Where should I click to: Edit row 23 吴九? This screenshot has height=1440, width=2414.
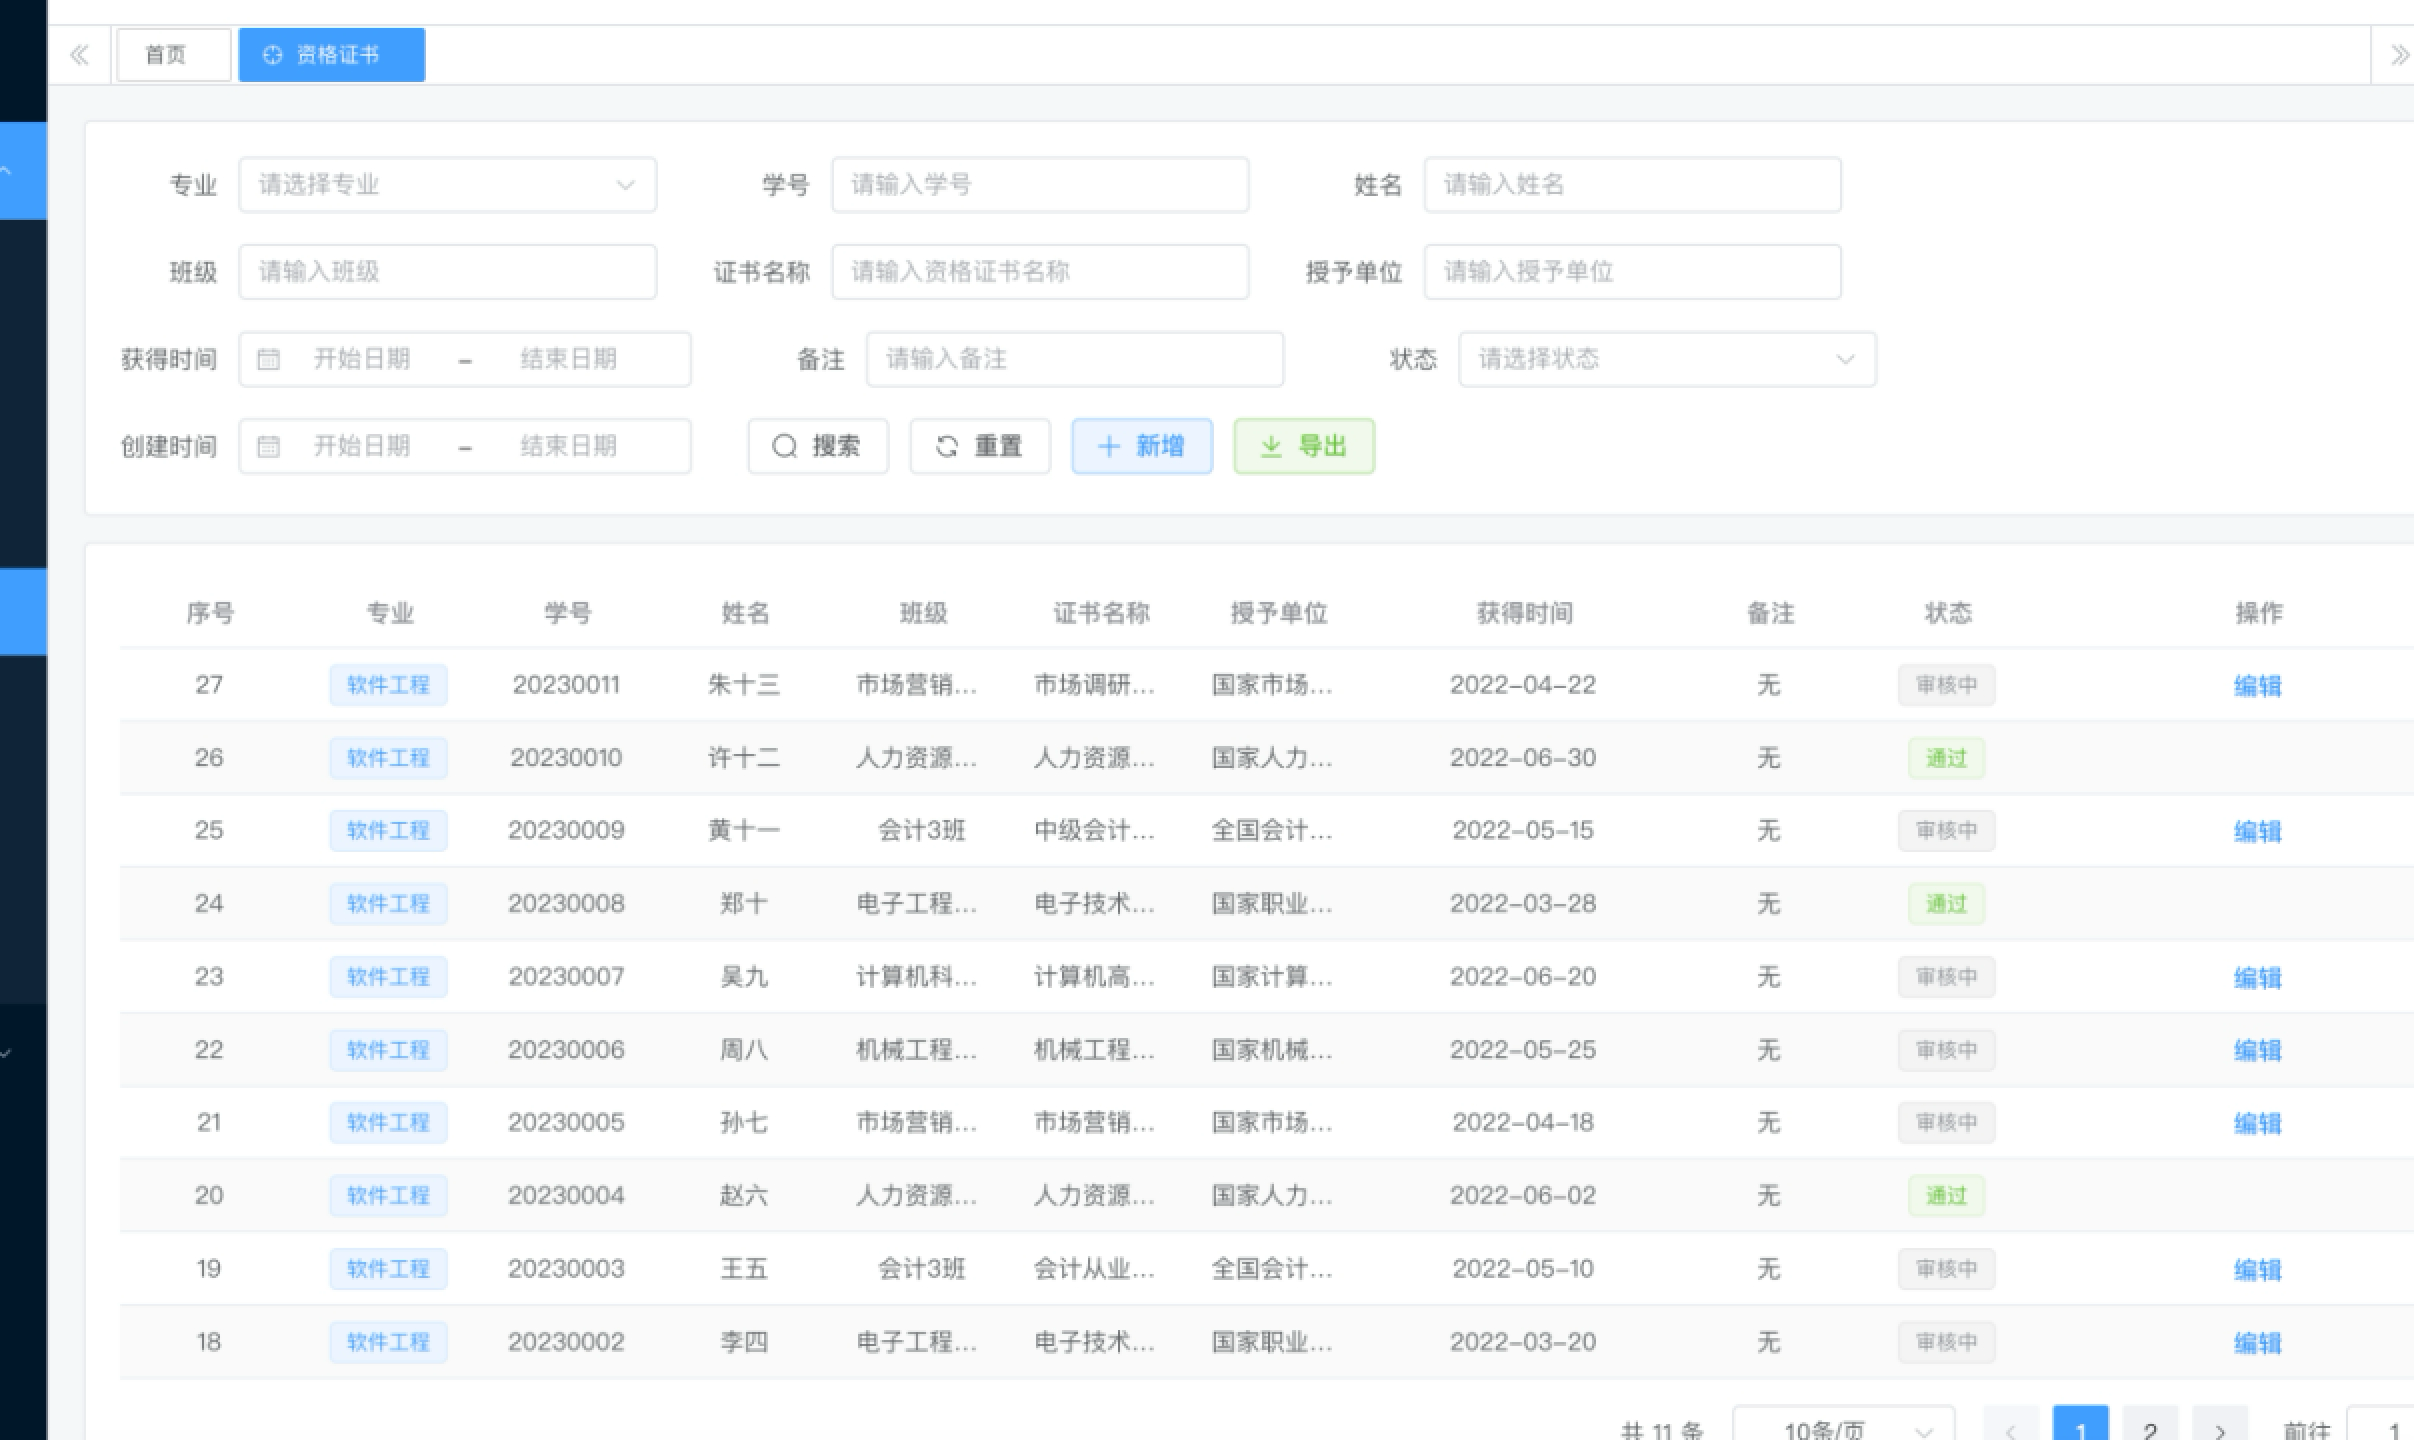(x=2258, y=978)
